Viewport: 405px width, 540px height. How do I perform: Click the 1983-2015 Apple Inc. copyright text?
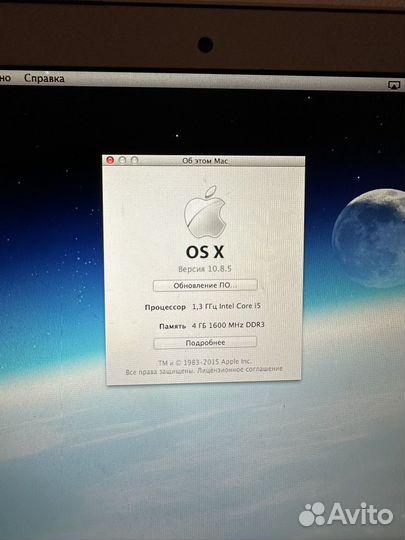click(205, 362)
